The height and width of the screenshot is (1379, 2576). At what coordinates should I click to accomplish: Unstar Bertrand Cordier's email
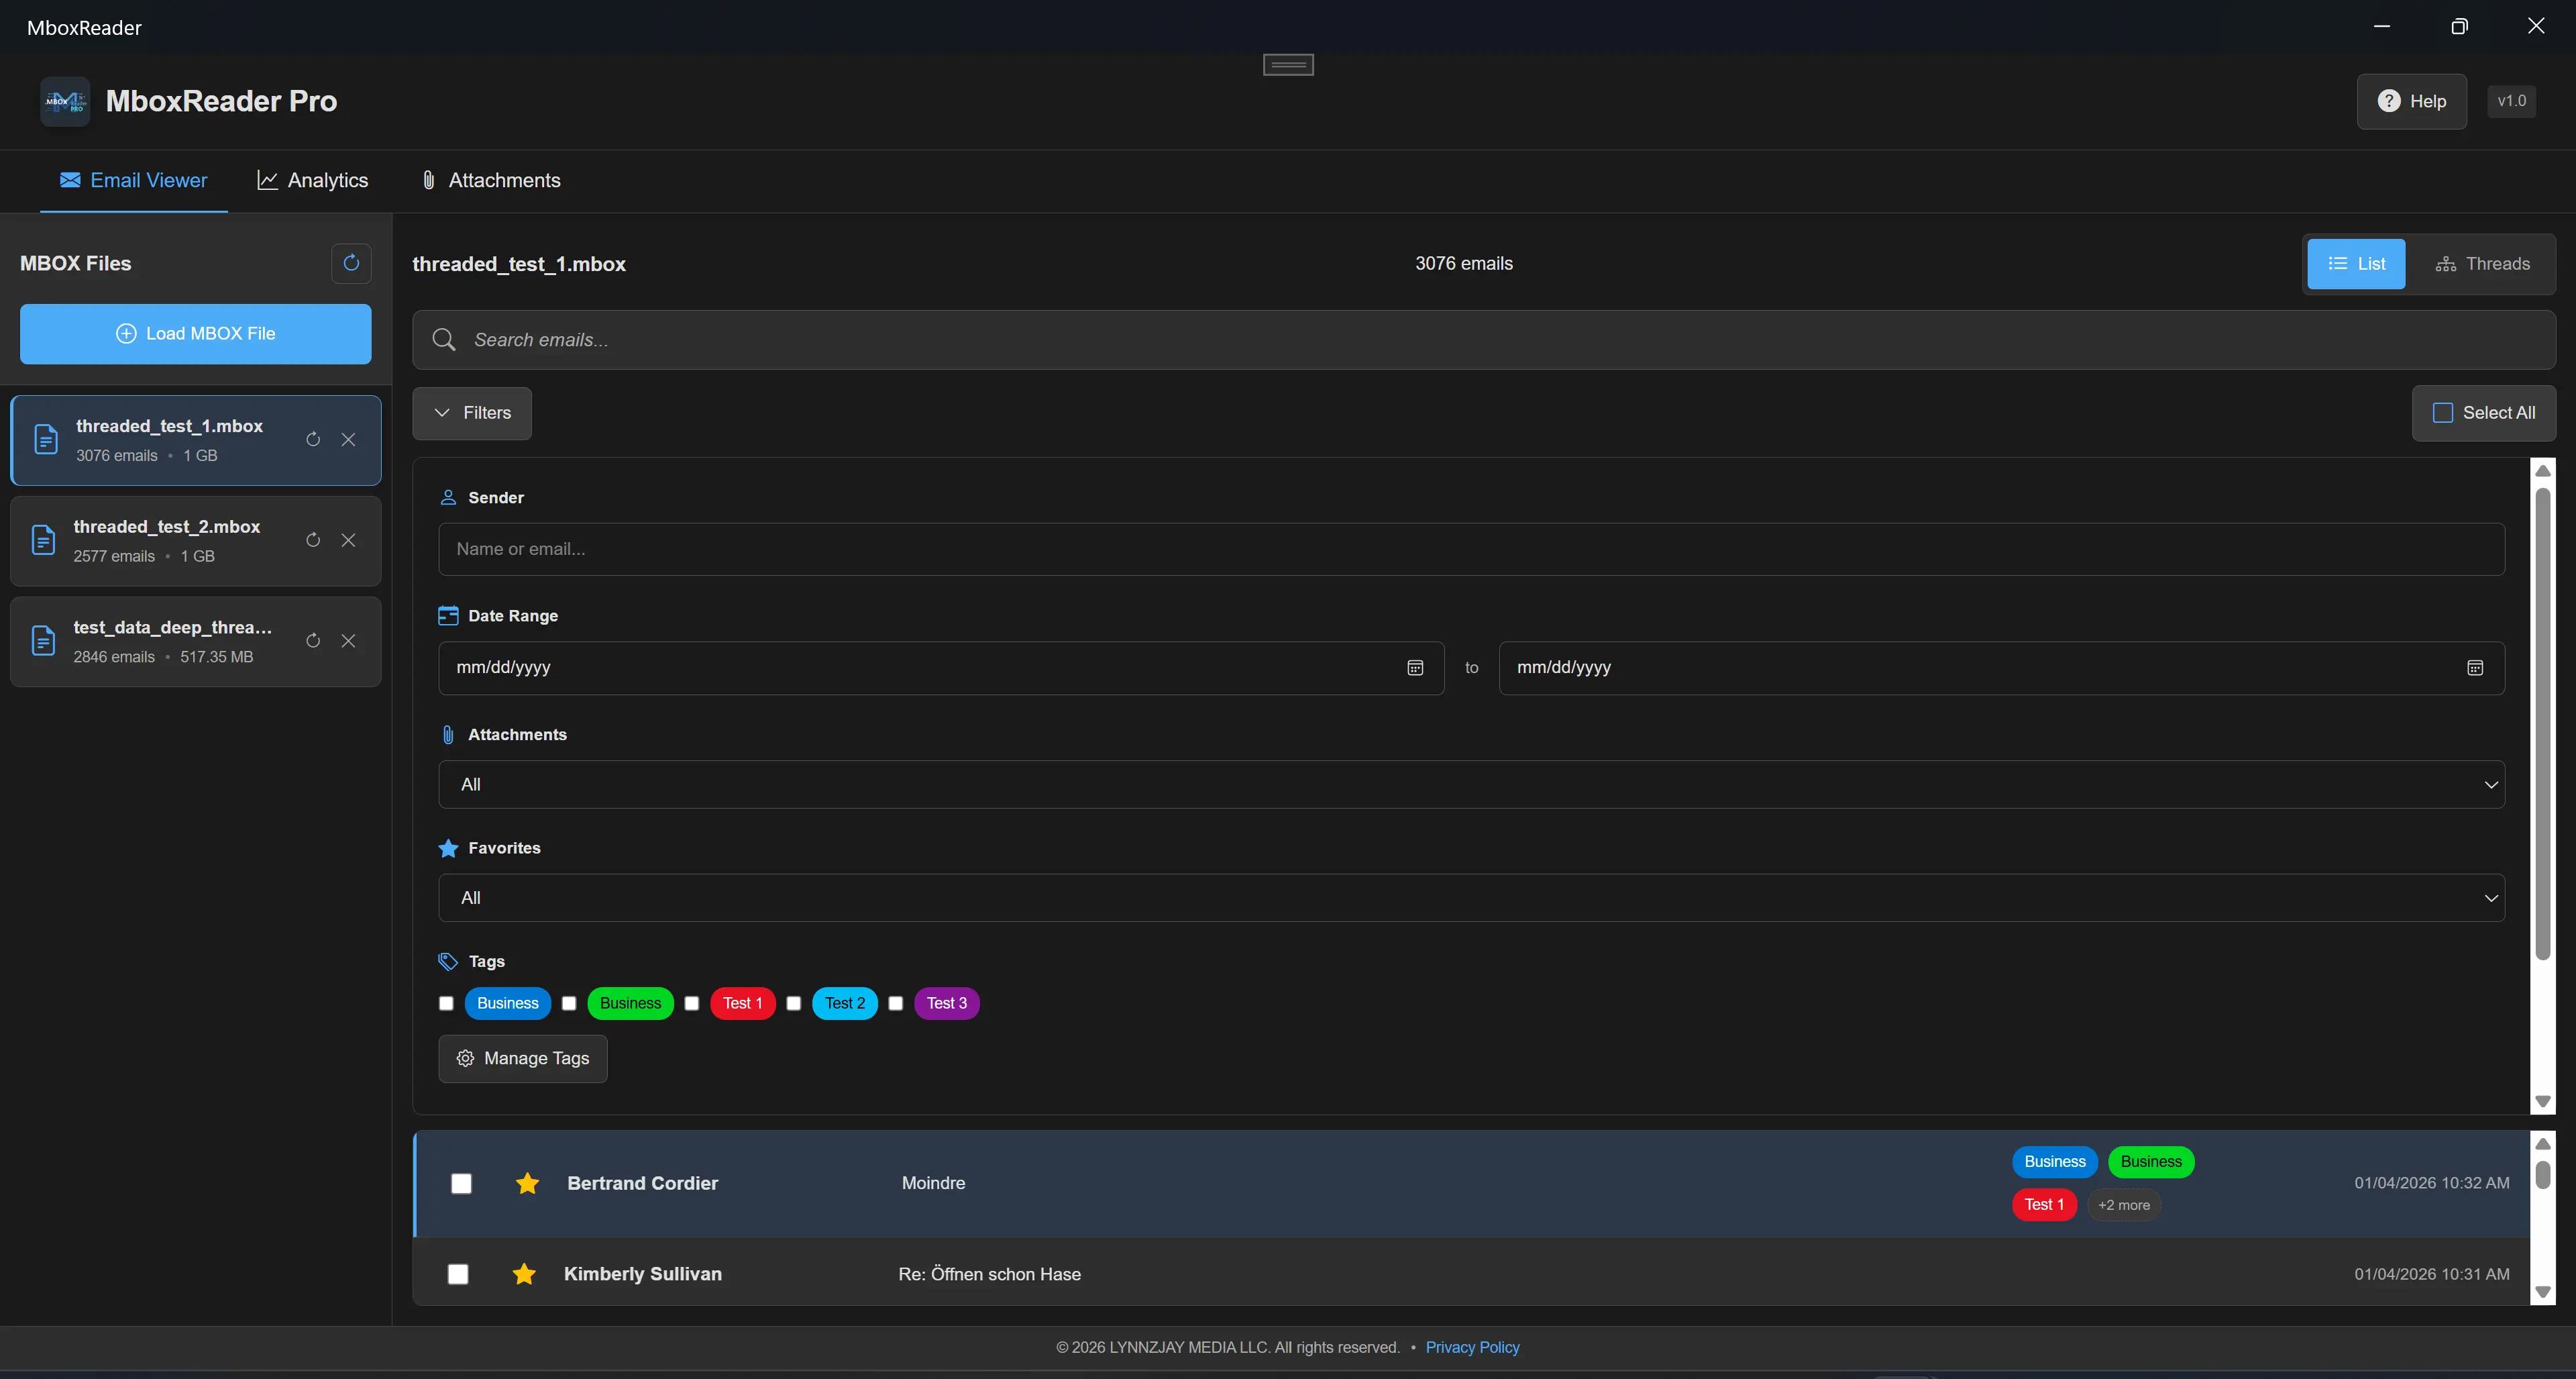pyautogui.click(x=526, y=1183)
